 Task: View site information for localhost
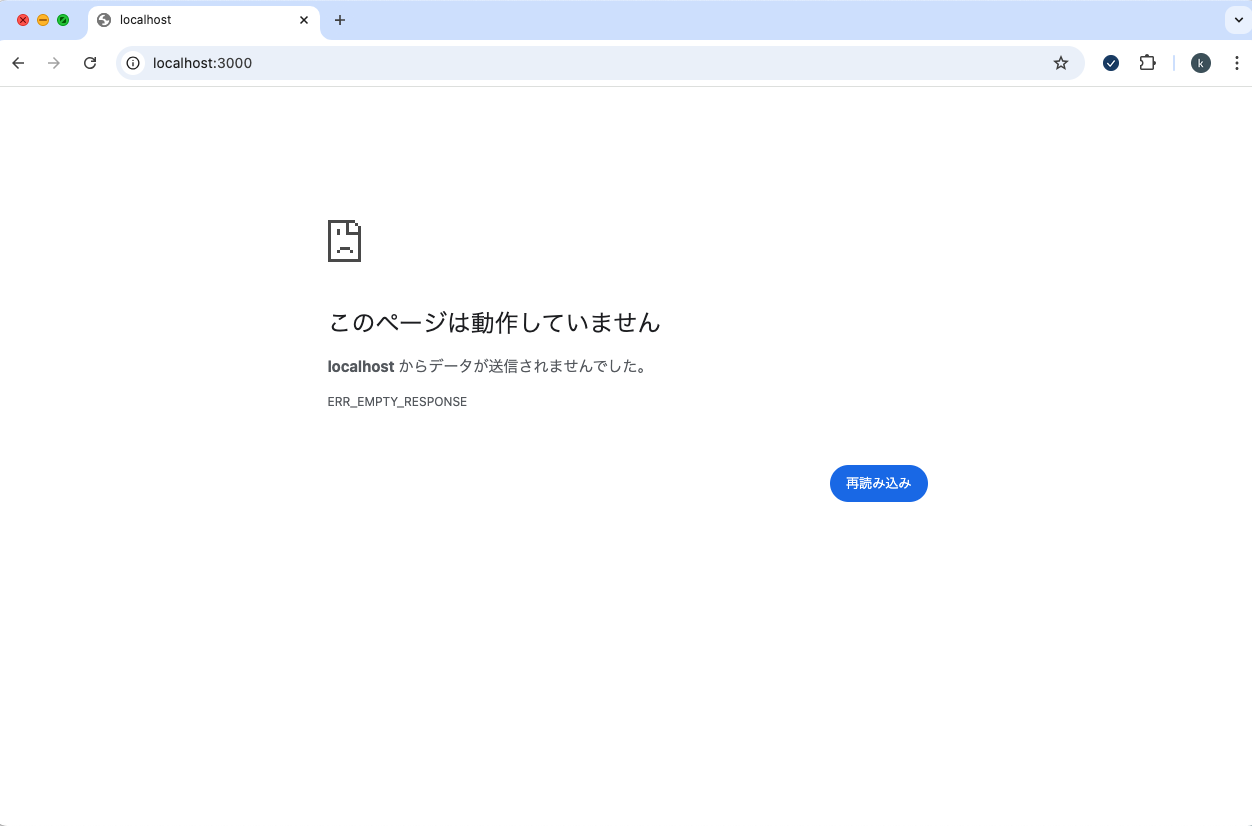pyautogui.click(x=133, y=63)
